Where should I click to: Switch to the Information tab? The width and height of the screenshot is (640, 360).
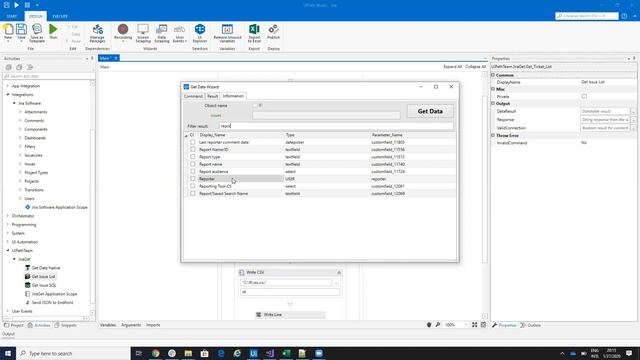click(x=233, y=96)
